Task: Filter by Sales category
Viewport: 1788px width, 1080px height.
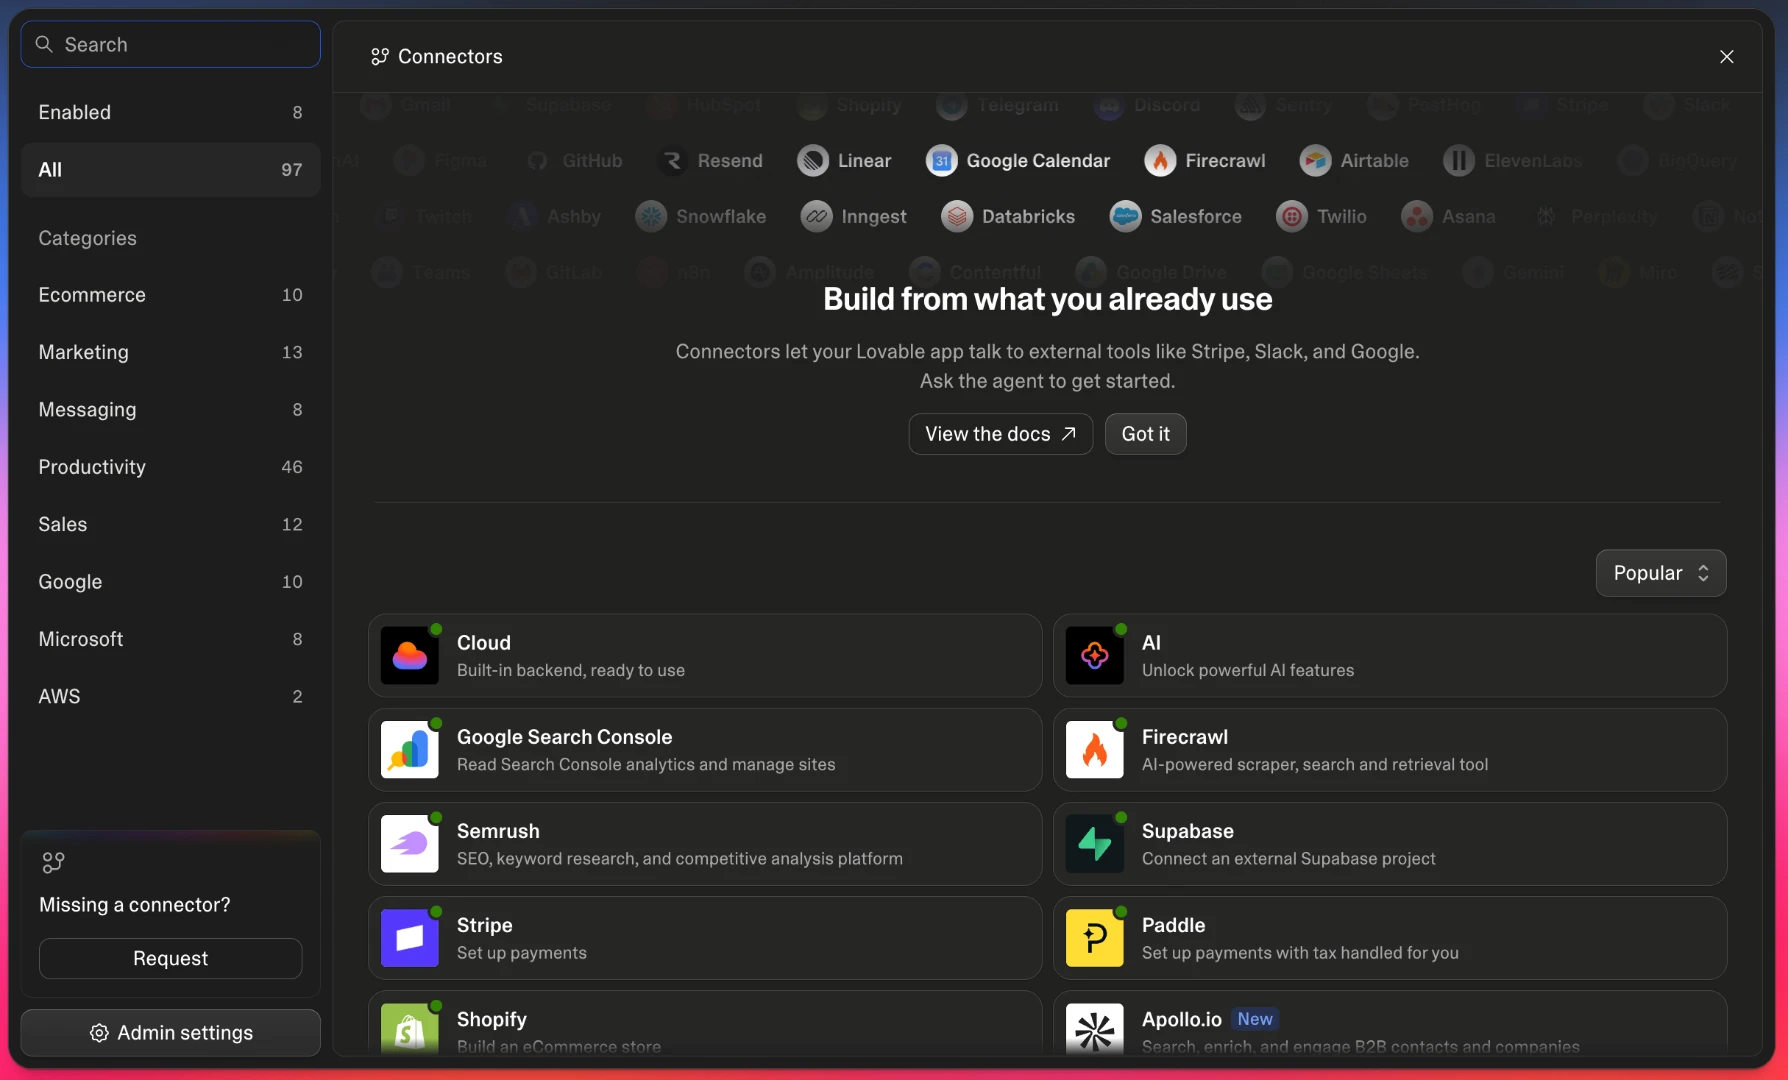Action: click(x=170, y=524)
